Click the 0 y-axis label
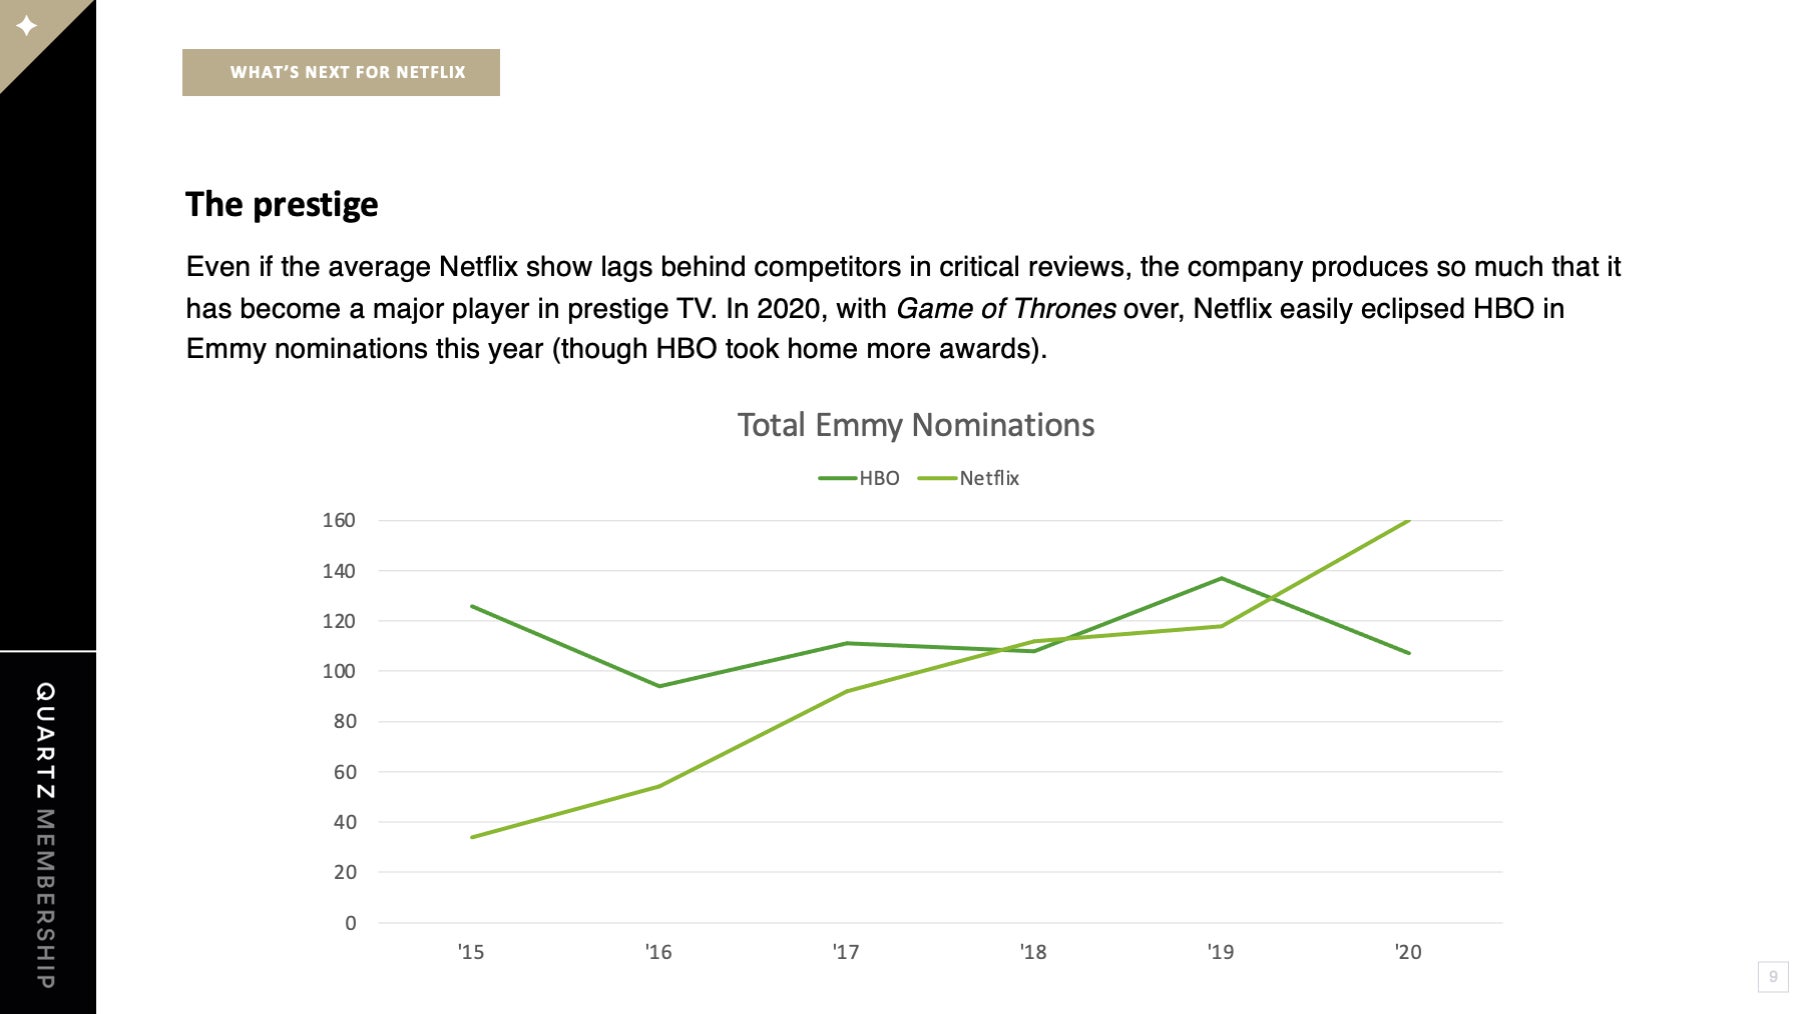 (350, 923)
